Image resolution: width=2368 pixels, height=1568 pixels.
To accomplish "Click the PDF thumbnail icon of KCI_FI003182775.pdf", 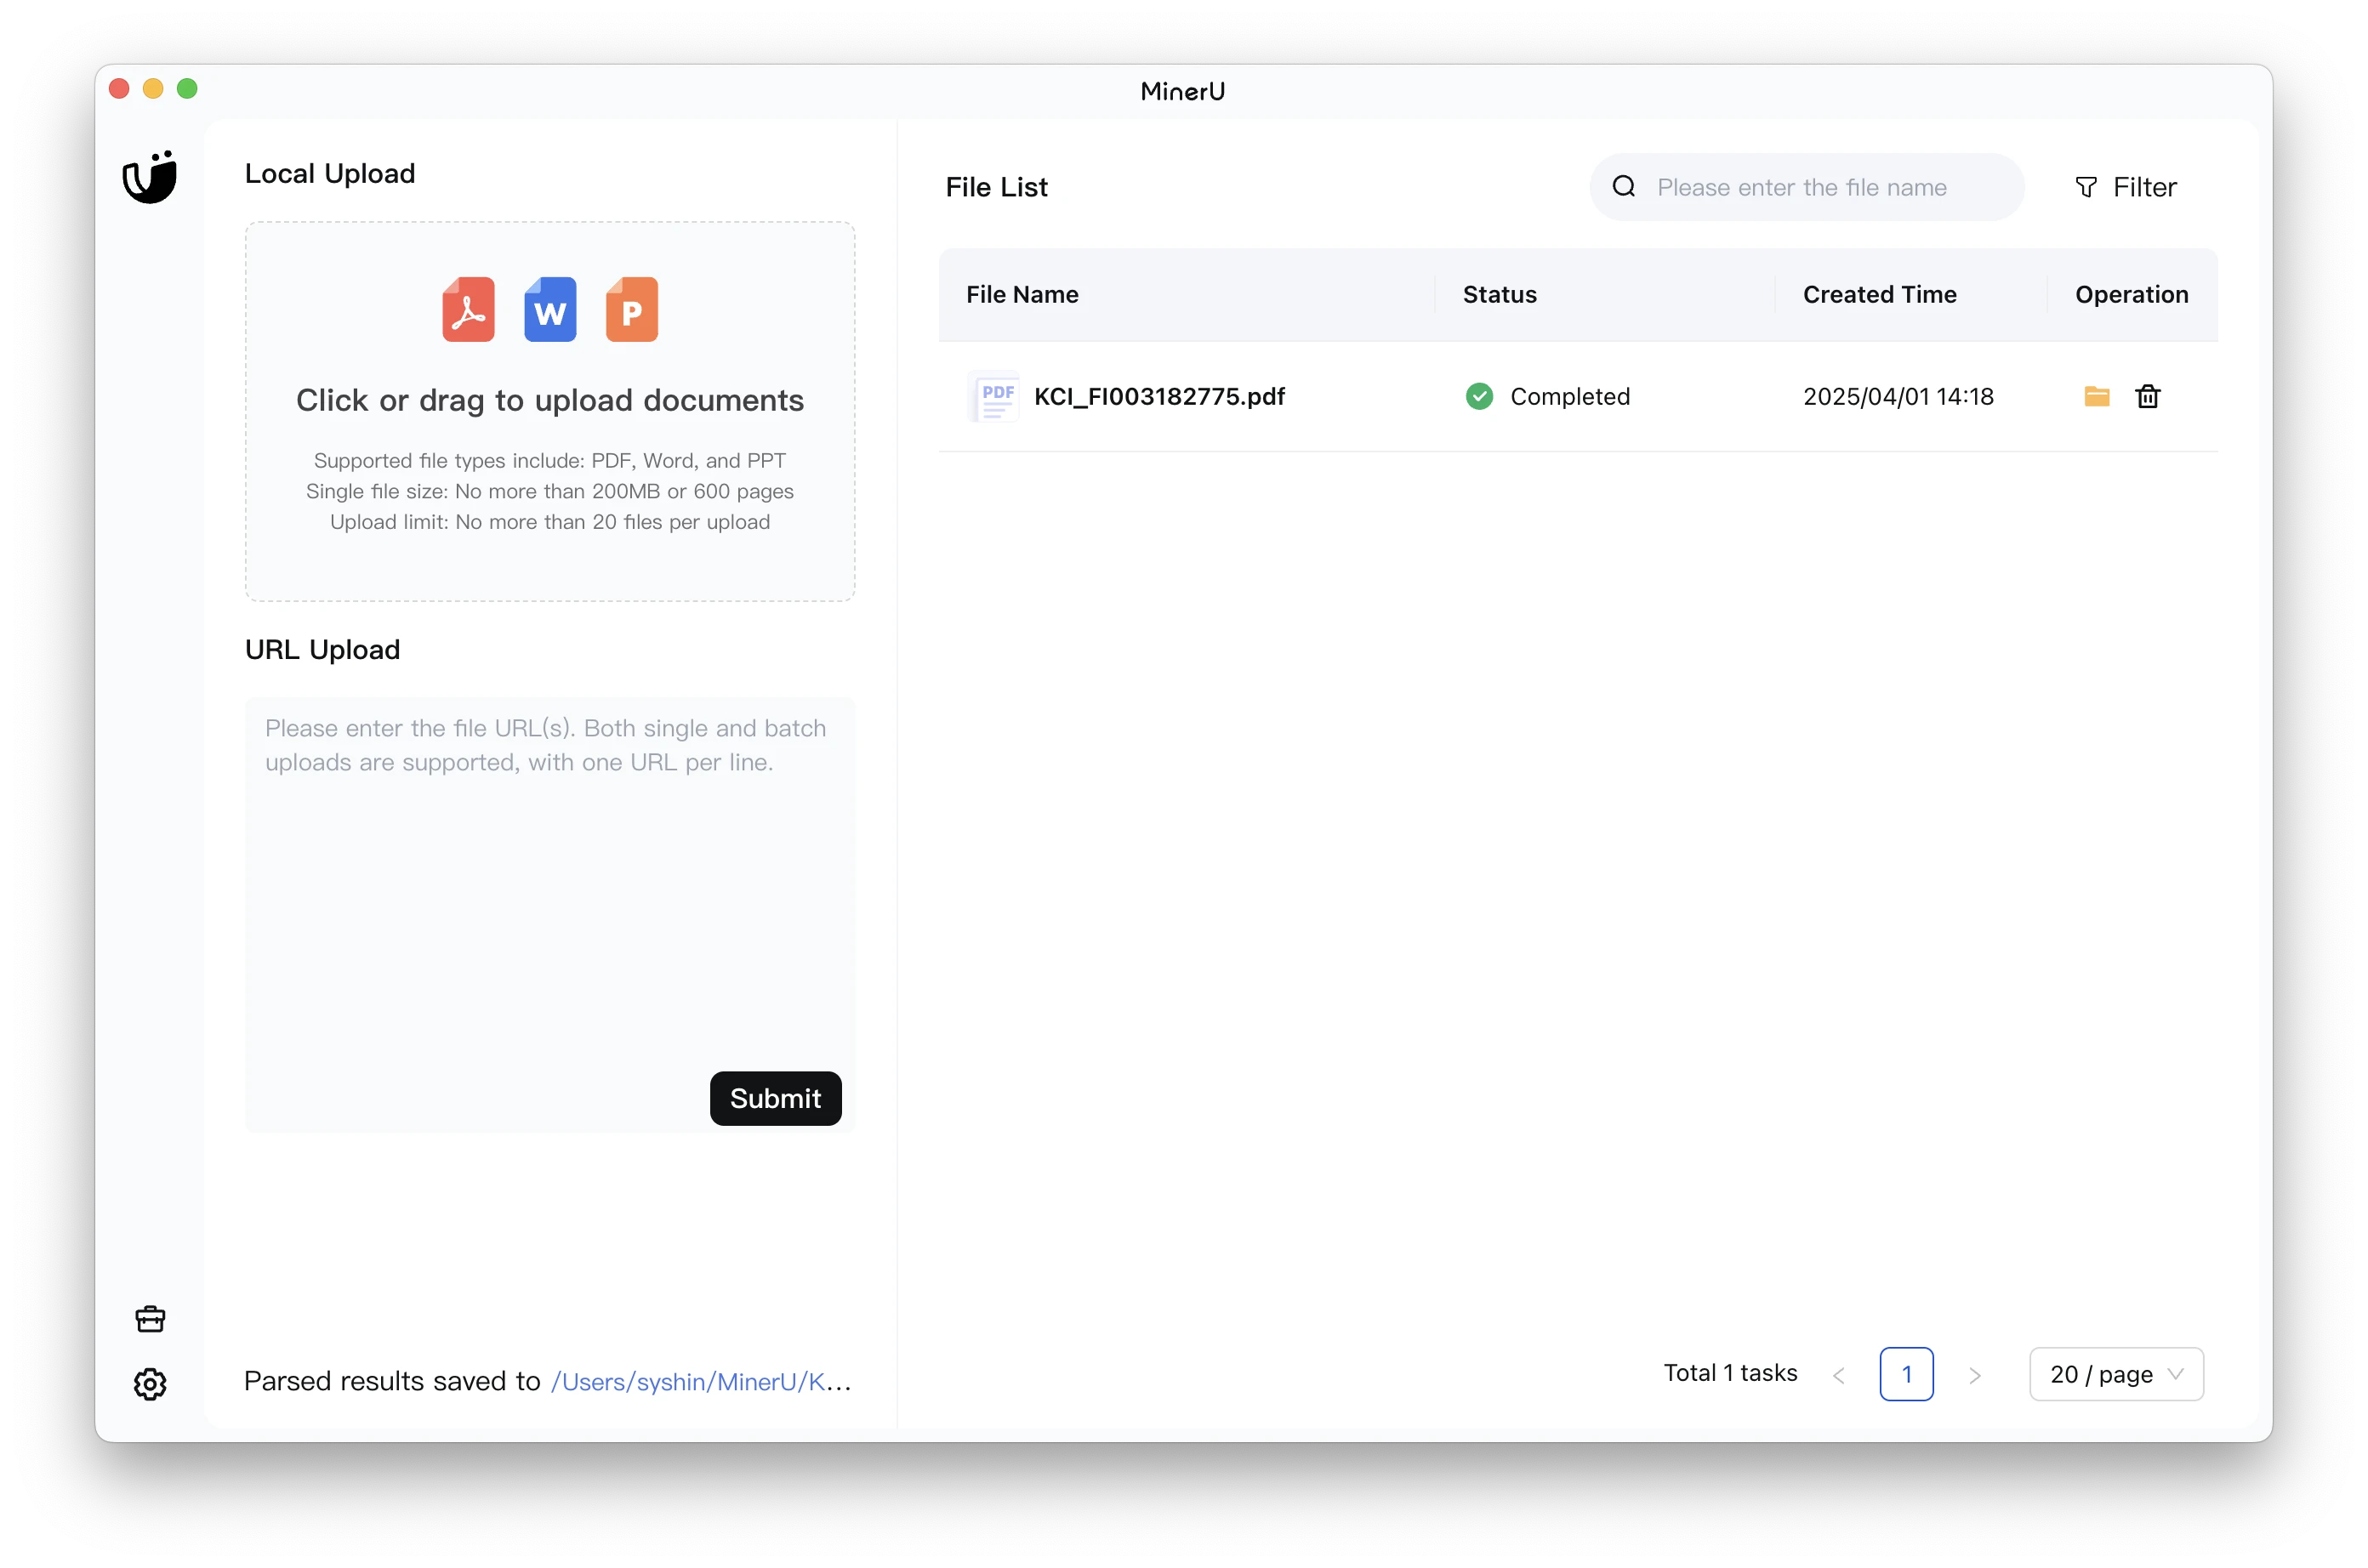I will [995, 397].
